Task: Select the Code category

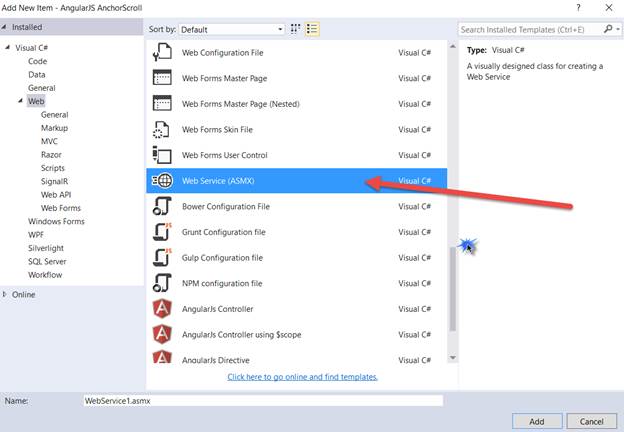Action: [x=37, y=61]
